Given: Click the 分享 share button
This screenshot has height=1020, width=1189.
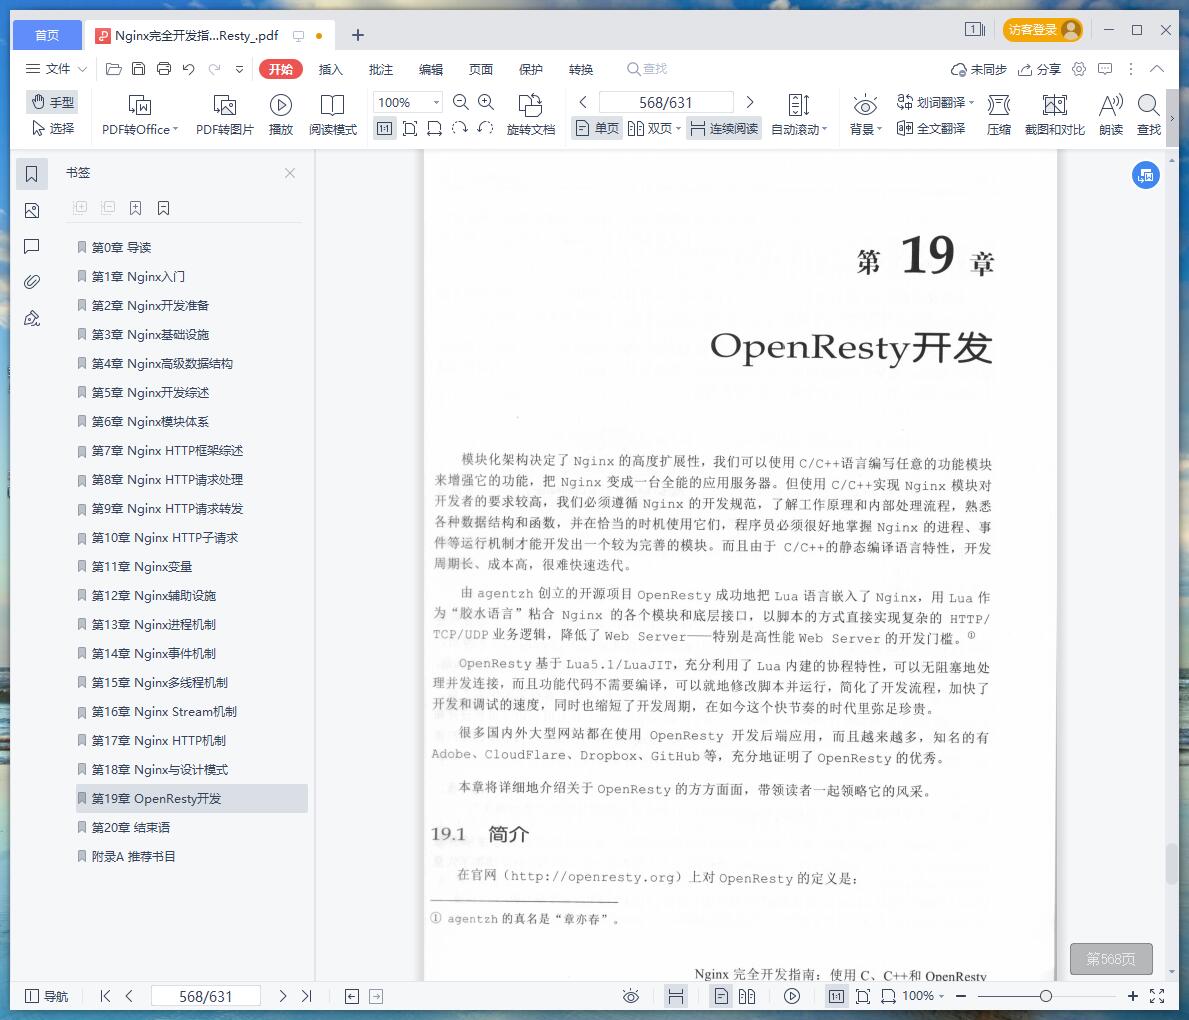Looking at the screenshot, I should (x=1039, y=69).
